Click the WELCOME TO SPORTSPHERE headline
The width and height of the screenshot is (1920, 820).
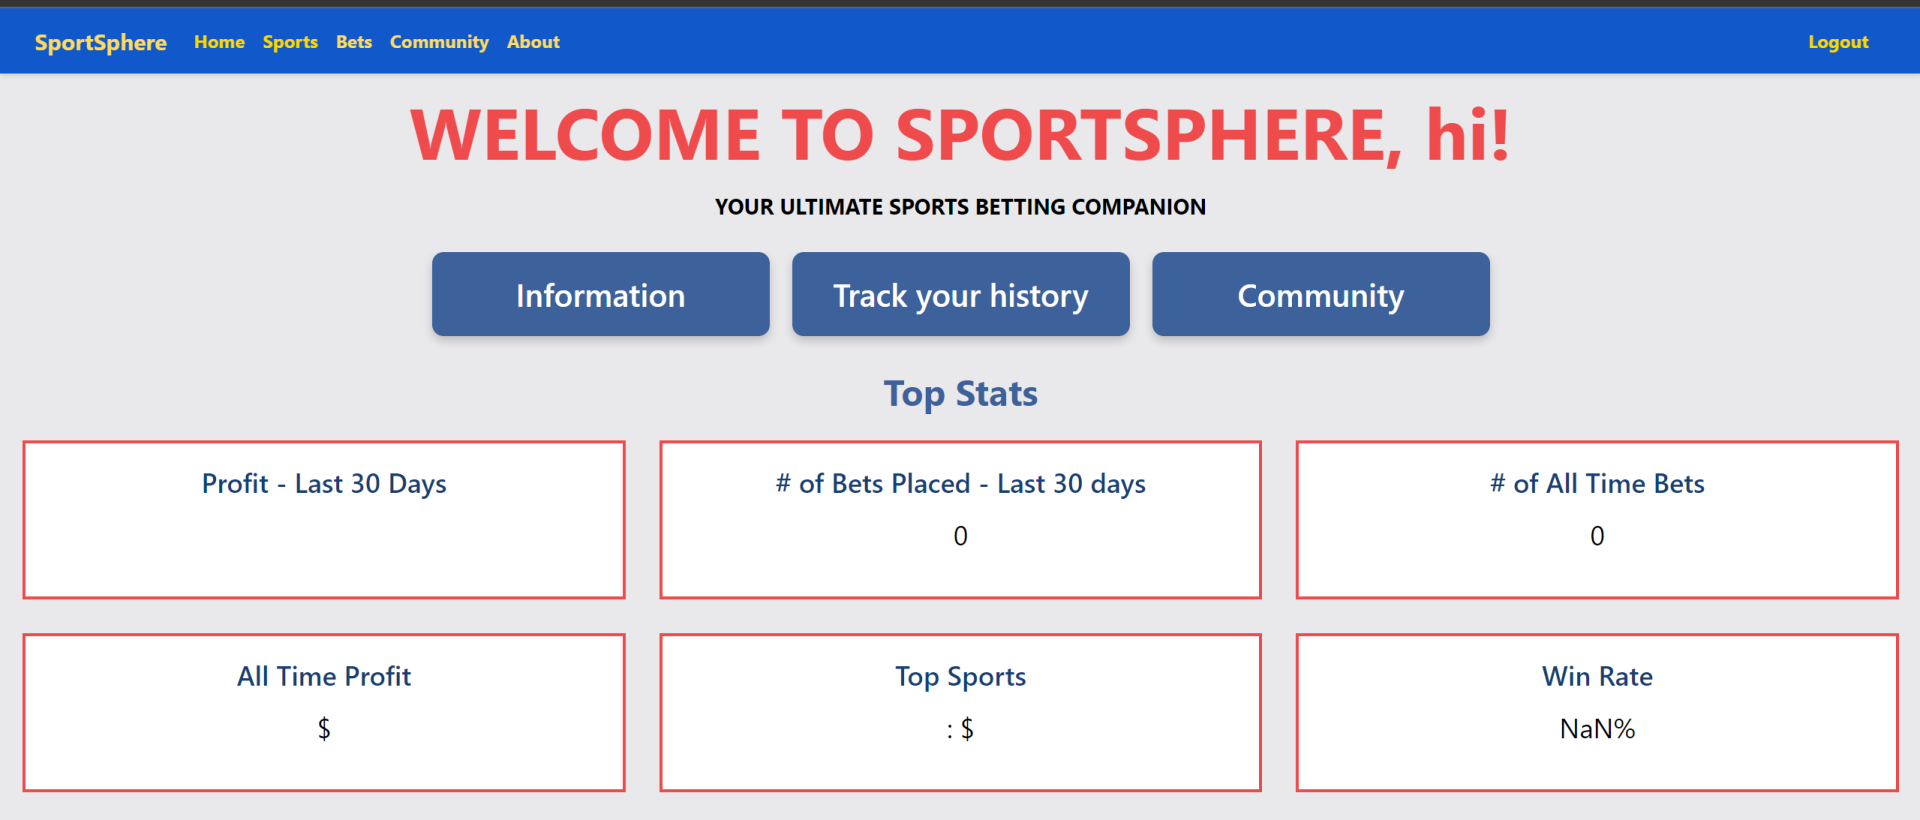[x=960, y=135]
